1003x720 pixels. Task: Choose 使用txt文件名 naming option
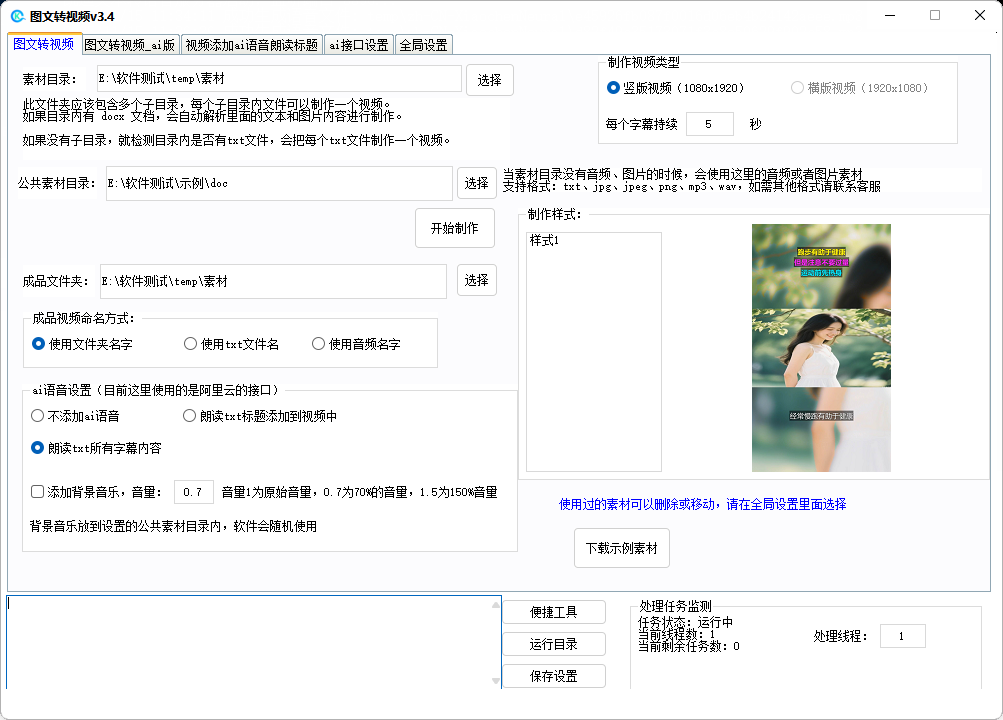pyautogui.click(x=191, y=344)
